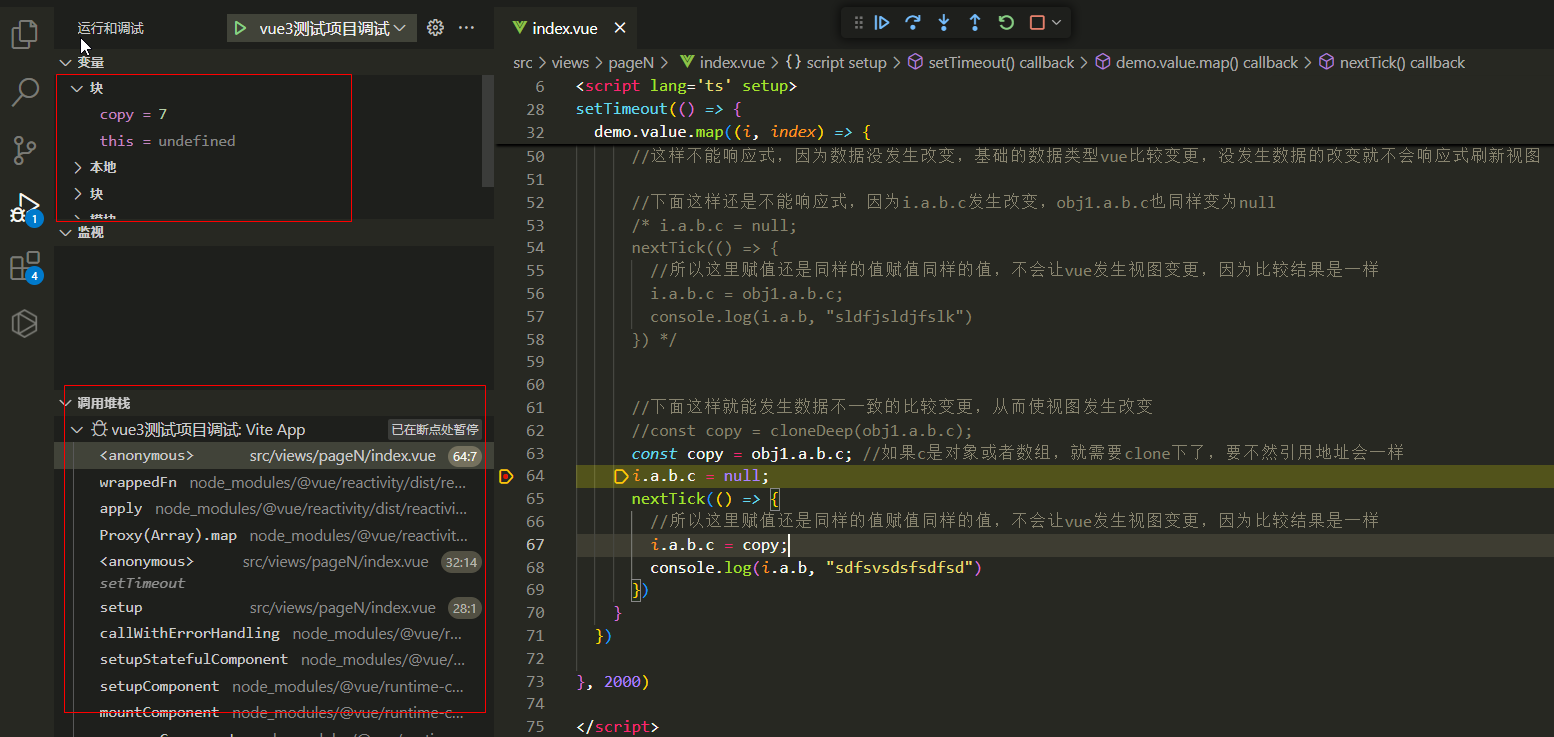Open the hexagon icon view in activity bar

coord(24,324)
